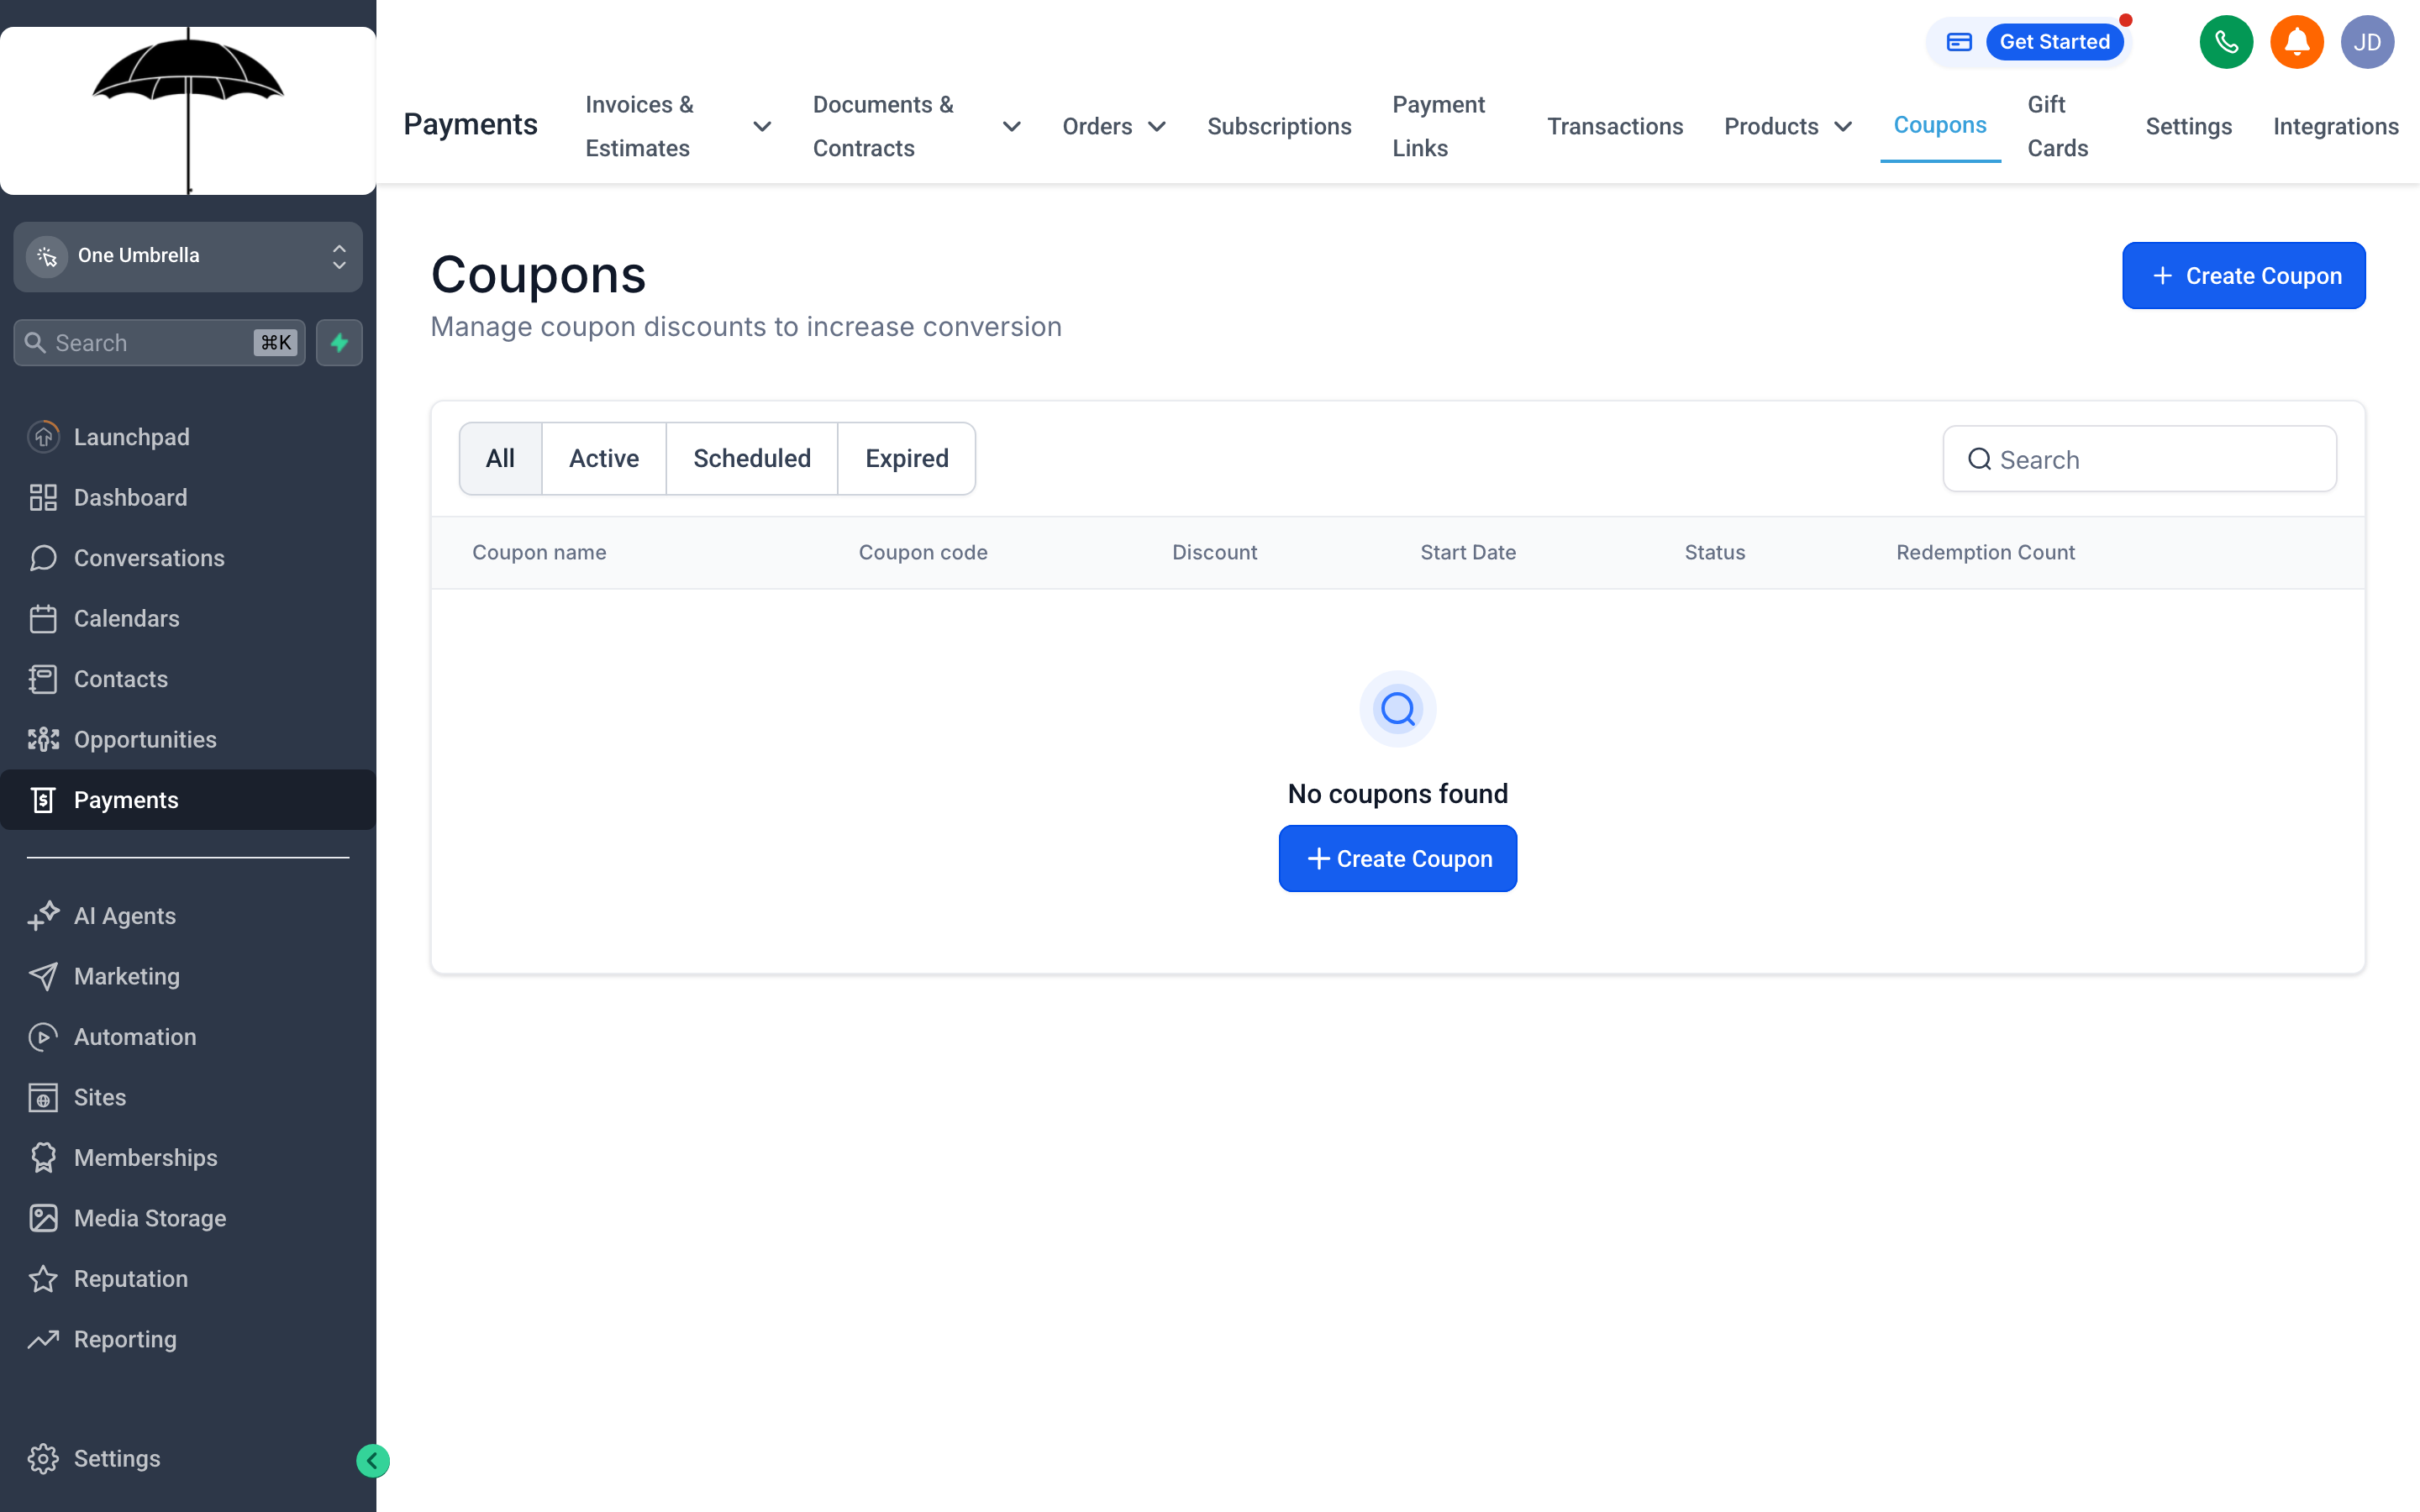
Task: Open the Transactions tab
Action: [1615, 126]
